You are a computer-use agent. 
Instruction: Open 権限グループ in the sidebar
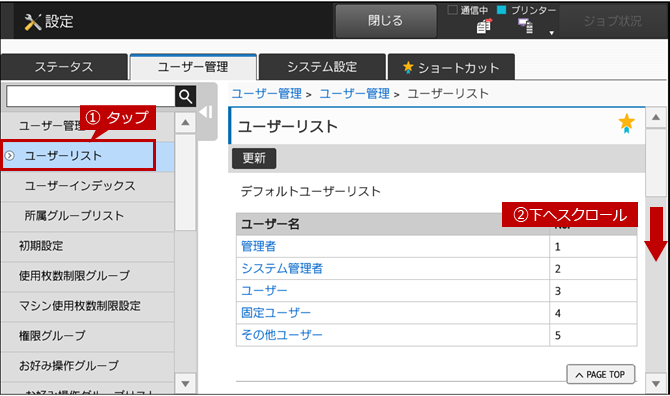click(x=87, y=336)
